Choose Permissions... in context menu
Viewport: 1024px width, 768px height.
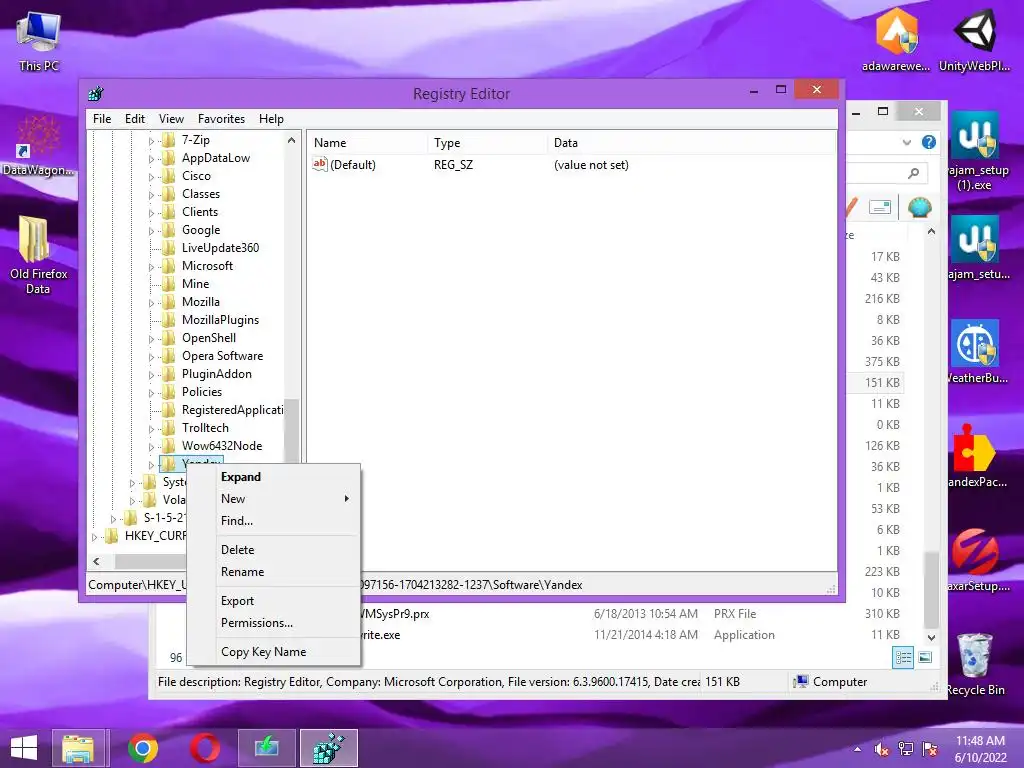(274, 622)
